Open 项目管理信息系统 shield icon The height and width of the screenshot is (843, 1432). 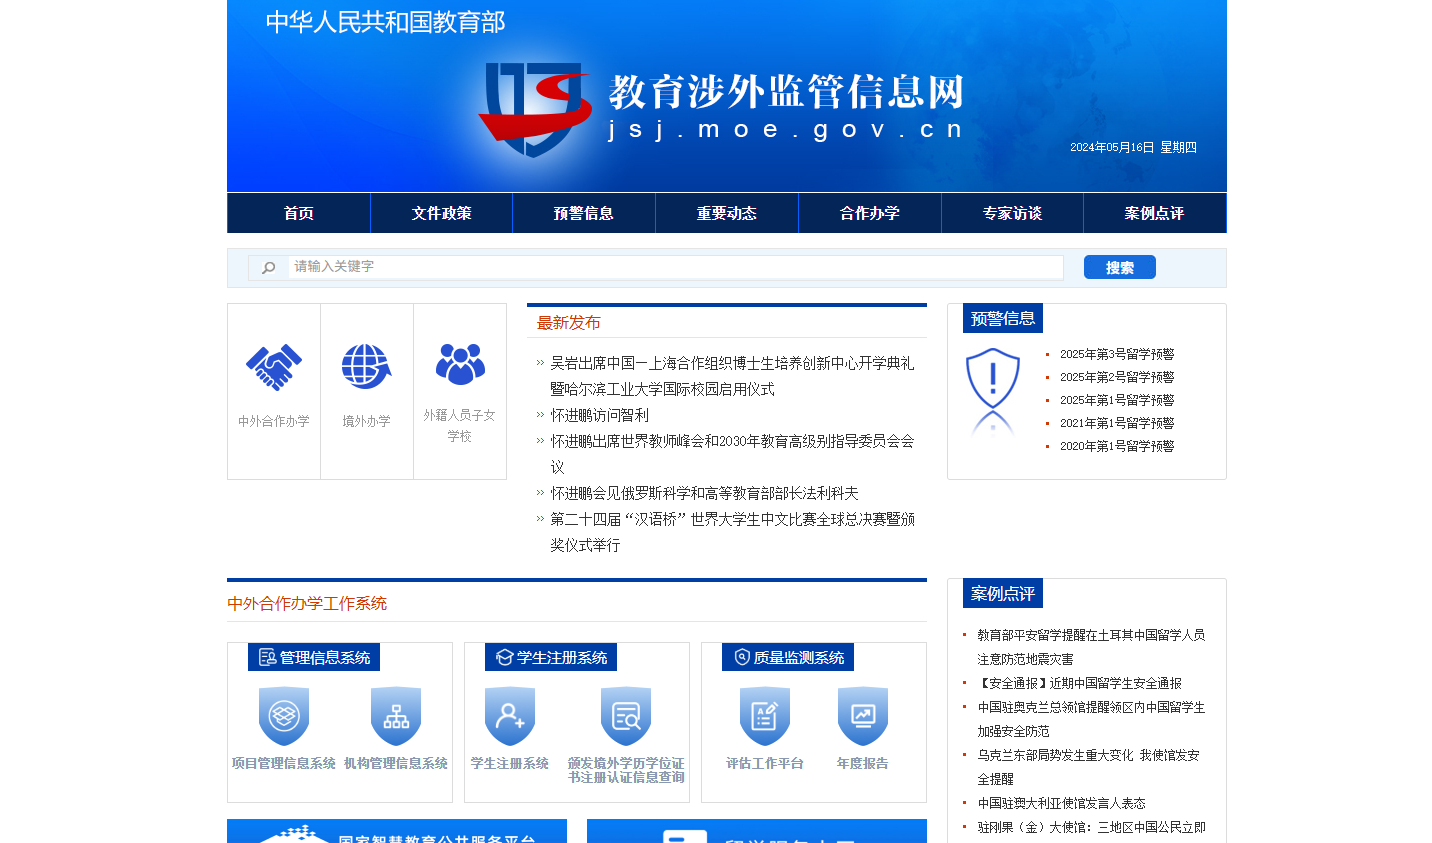(x=284, y=714)
